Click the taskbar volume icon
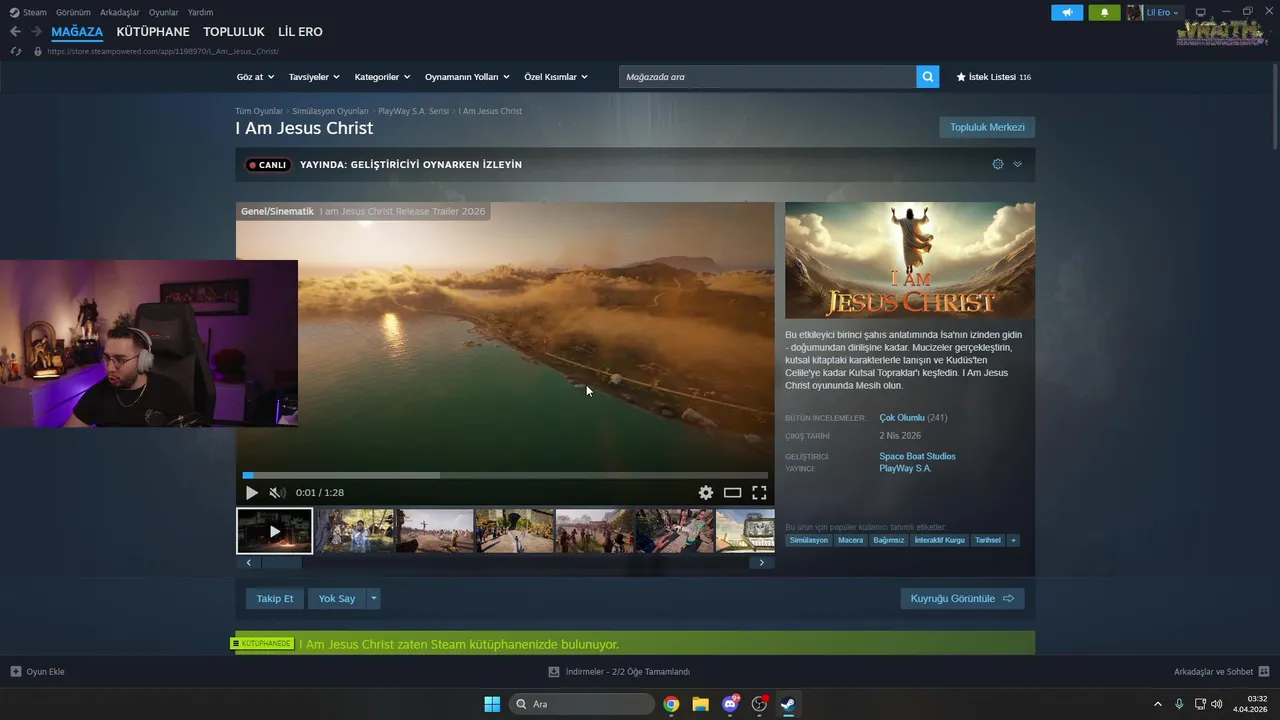 tap(1217, 704)
